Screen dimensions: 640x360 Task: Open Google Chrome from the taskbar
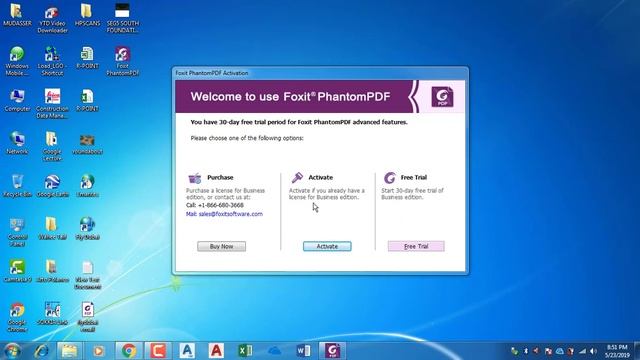pos(129,351)
